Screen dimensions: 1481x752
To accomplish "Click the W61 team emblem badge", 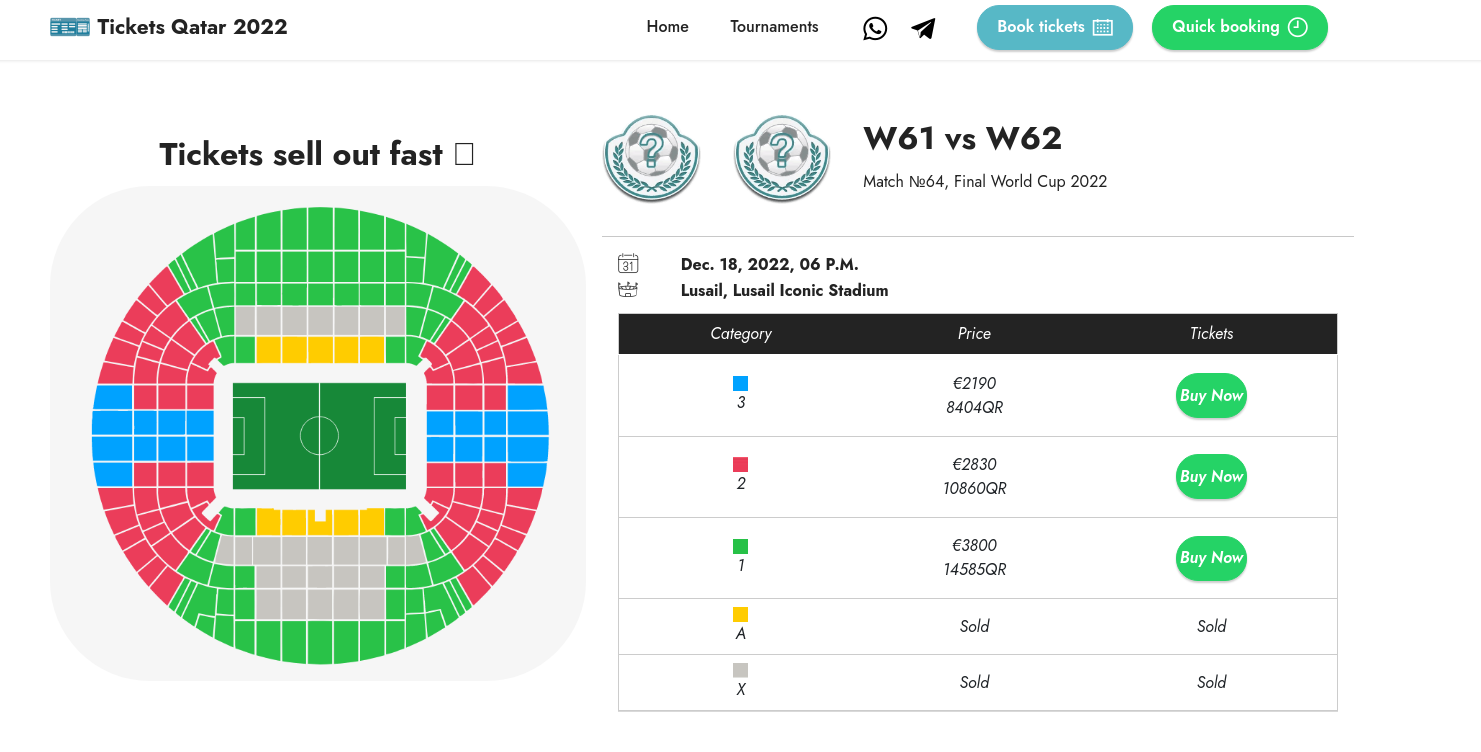I will pos(652,158).
